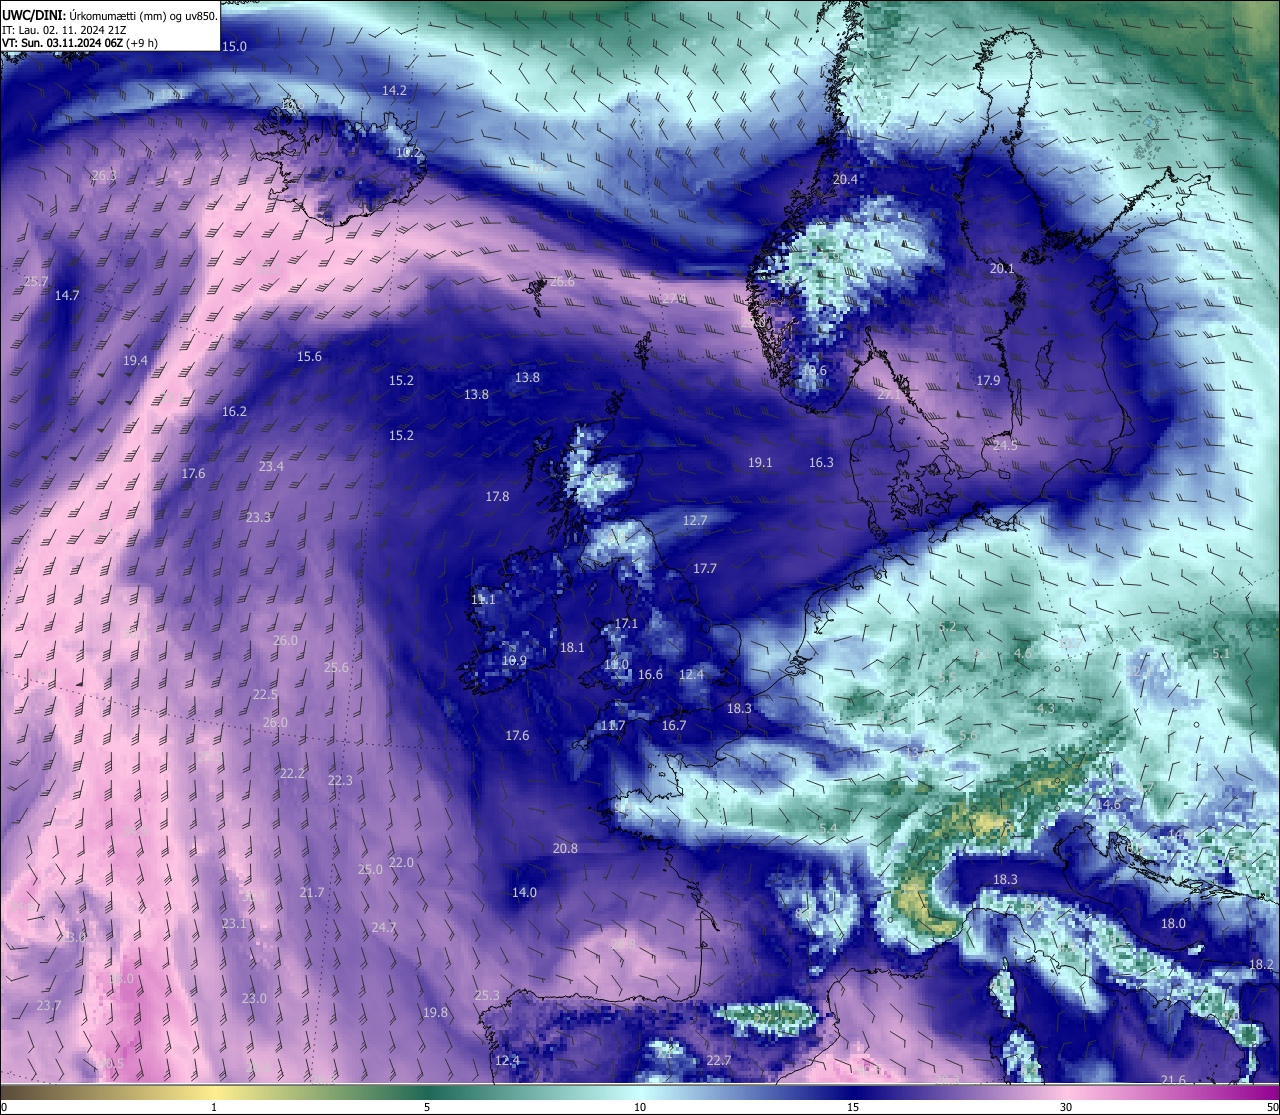Click the 17.1 value over northern England
Image resolution: width=1280 pixels, height=1115 pixels.
(626, 623)
